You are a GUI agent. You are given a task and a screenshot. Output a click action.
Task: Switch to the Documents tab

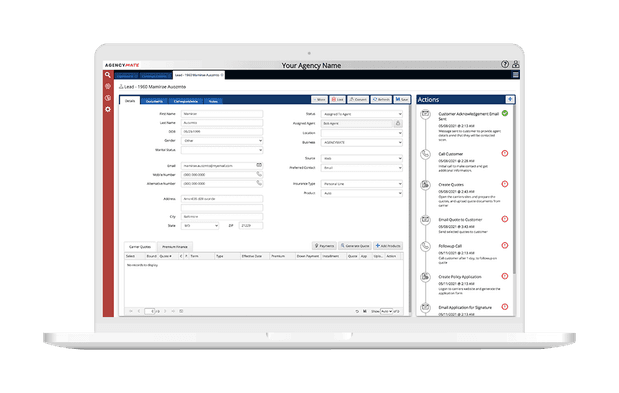154,101
